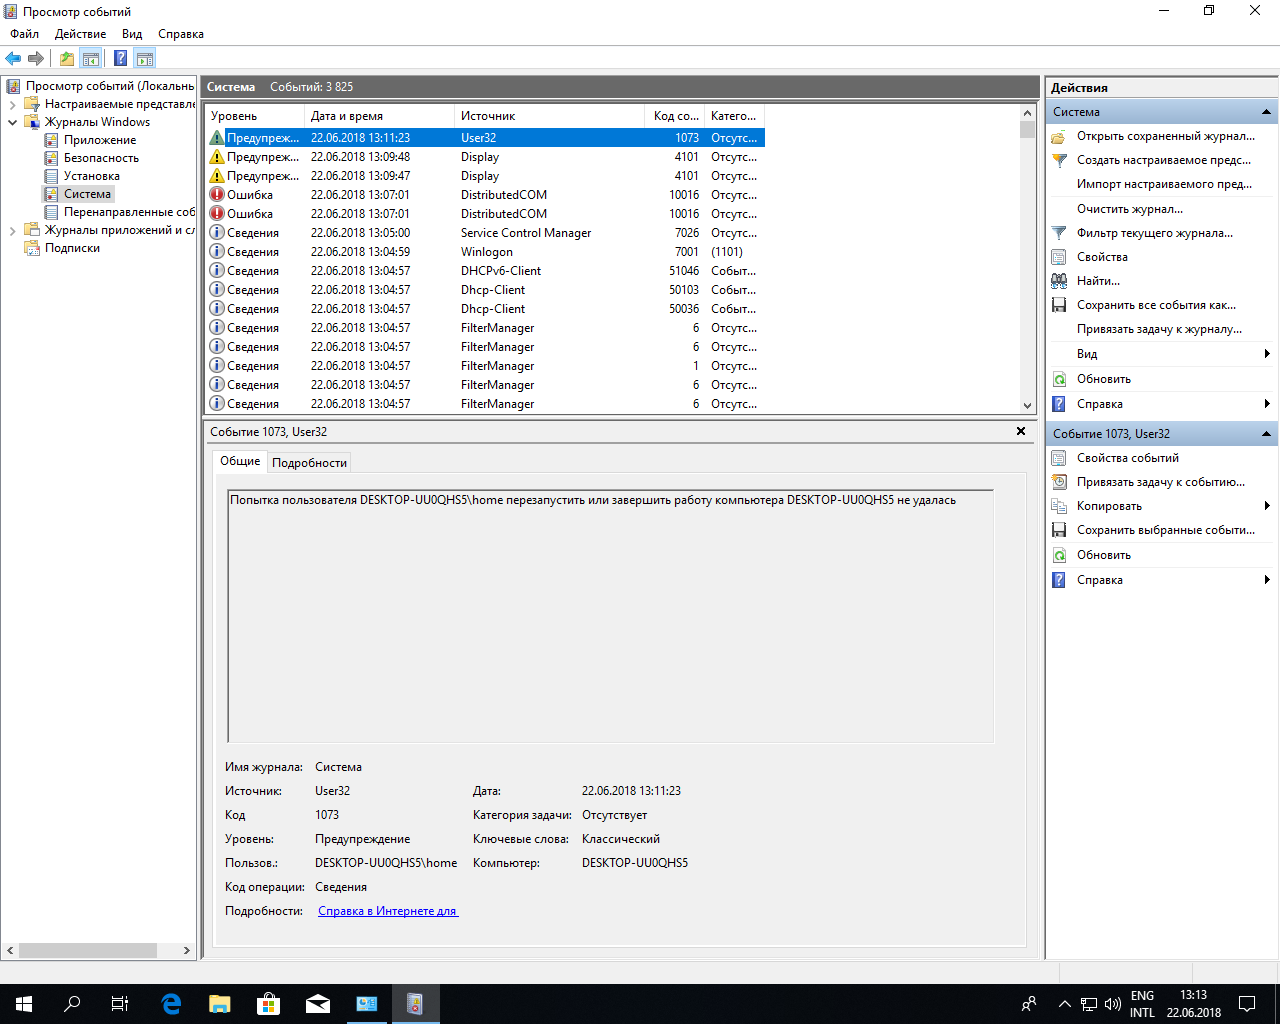Open the Действие menu
1280x1024 pixels.
pos(80,34)
